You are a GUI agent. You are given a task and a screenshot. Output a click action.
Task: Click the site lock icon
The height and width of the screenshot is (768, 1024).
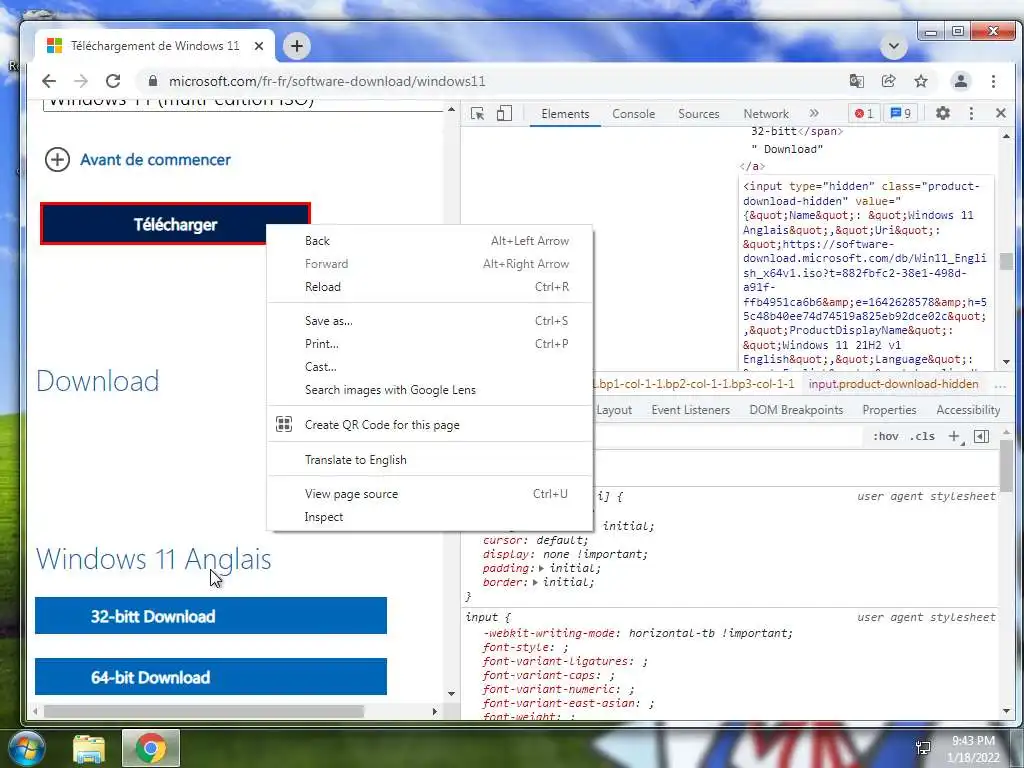point(153,81)
